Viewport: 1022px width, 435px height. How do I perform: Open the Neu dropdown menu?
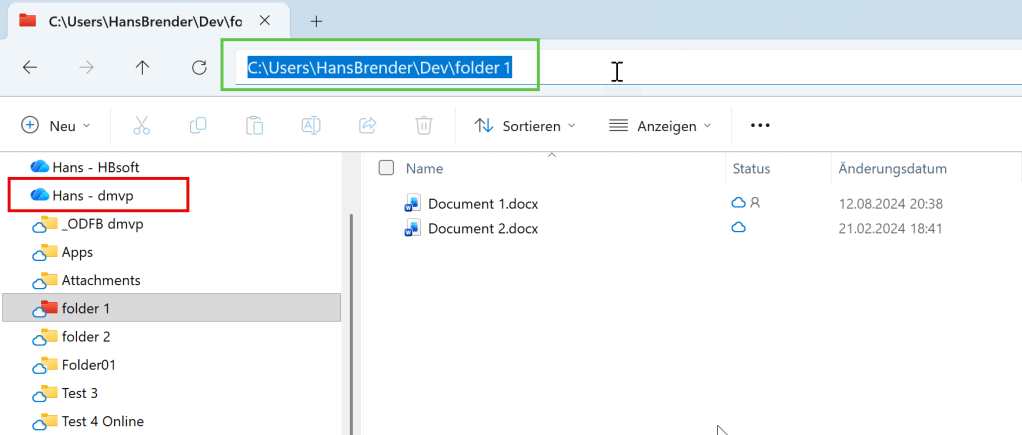[56, 125]
